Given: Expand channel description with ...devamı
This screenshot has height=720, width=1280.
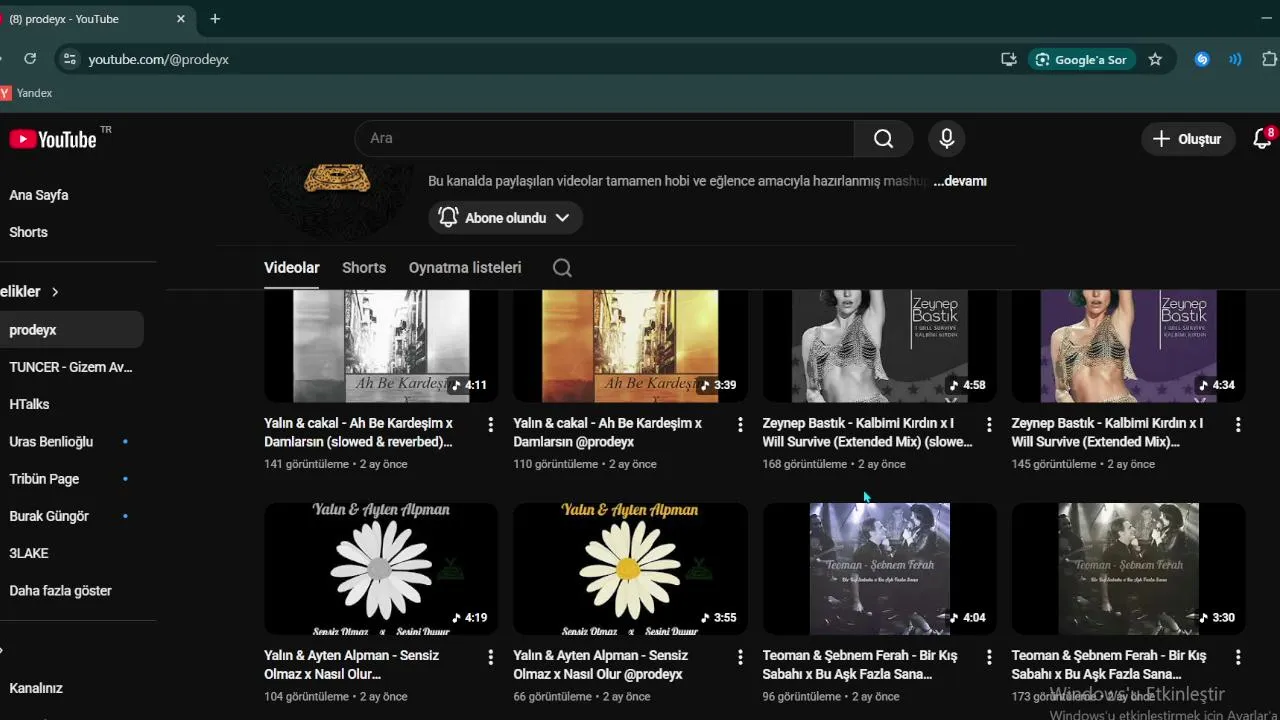Looking at the screenshot, I should click(x=960, y=181).
